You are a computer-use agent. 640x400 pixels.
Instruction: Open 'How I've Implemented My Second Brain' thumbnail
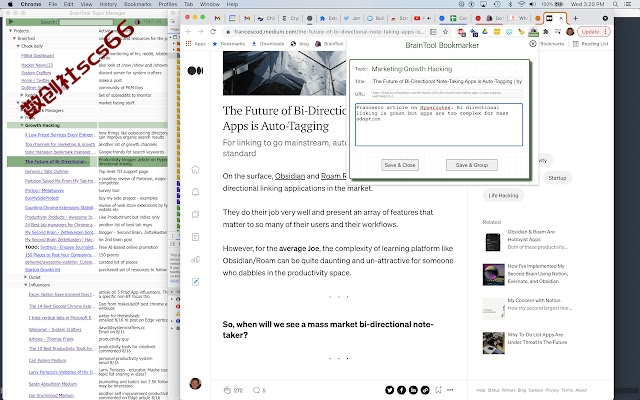pos(493,274)
